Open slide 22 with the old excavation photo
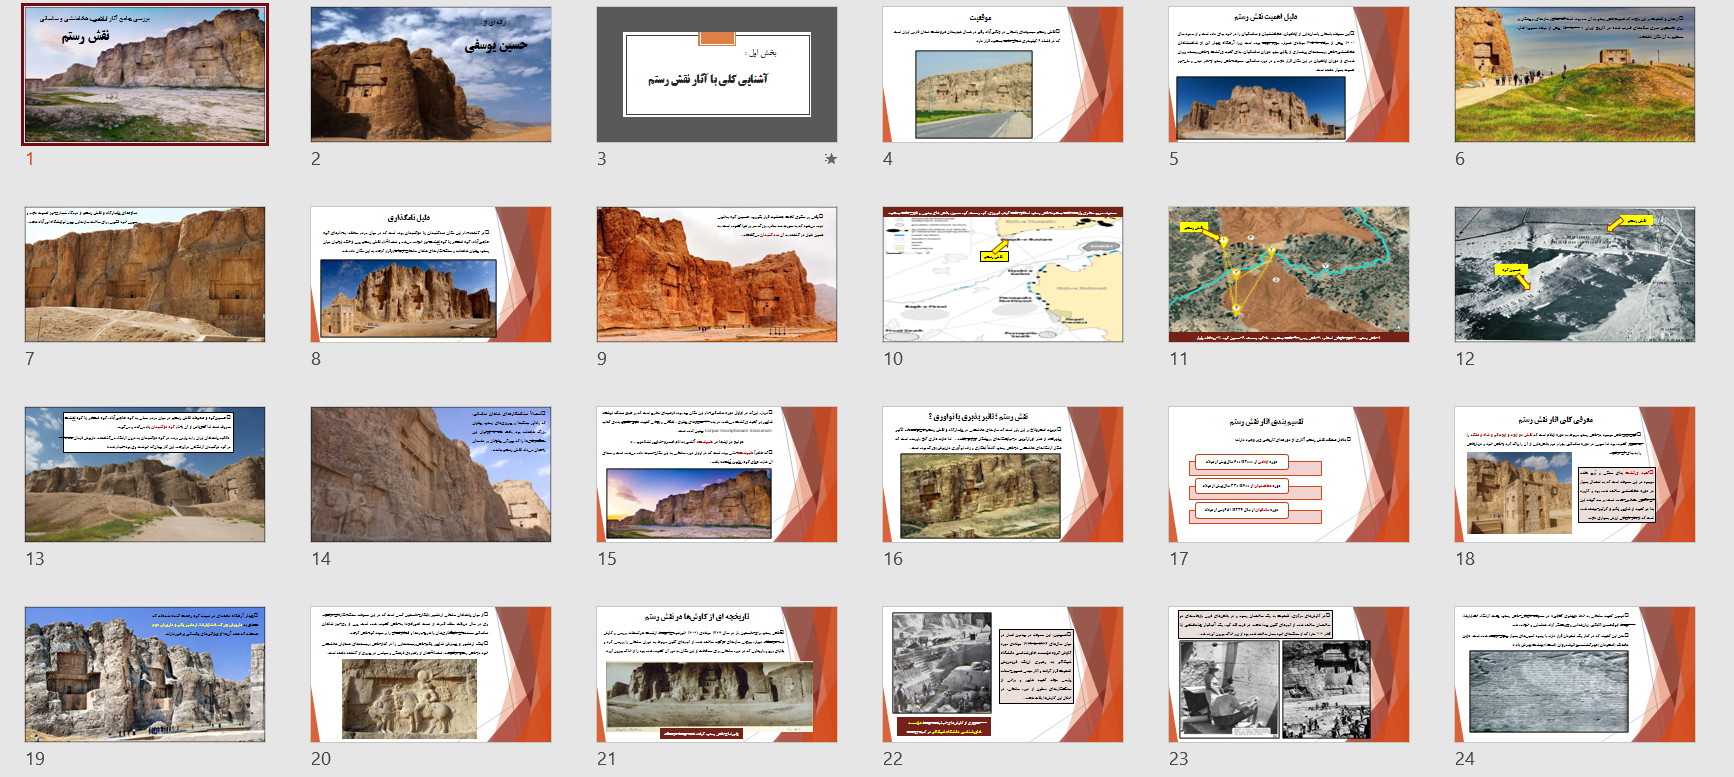 tap(1003, 675)
